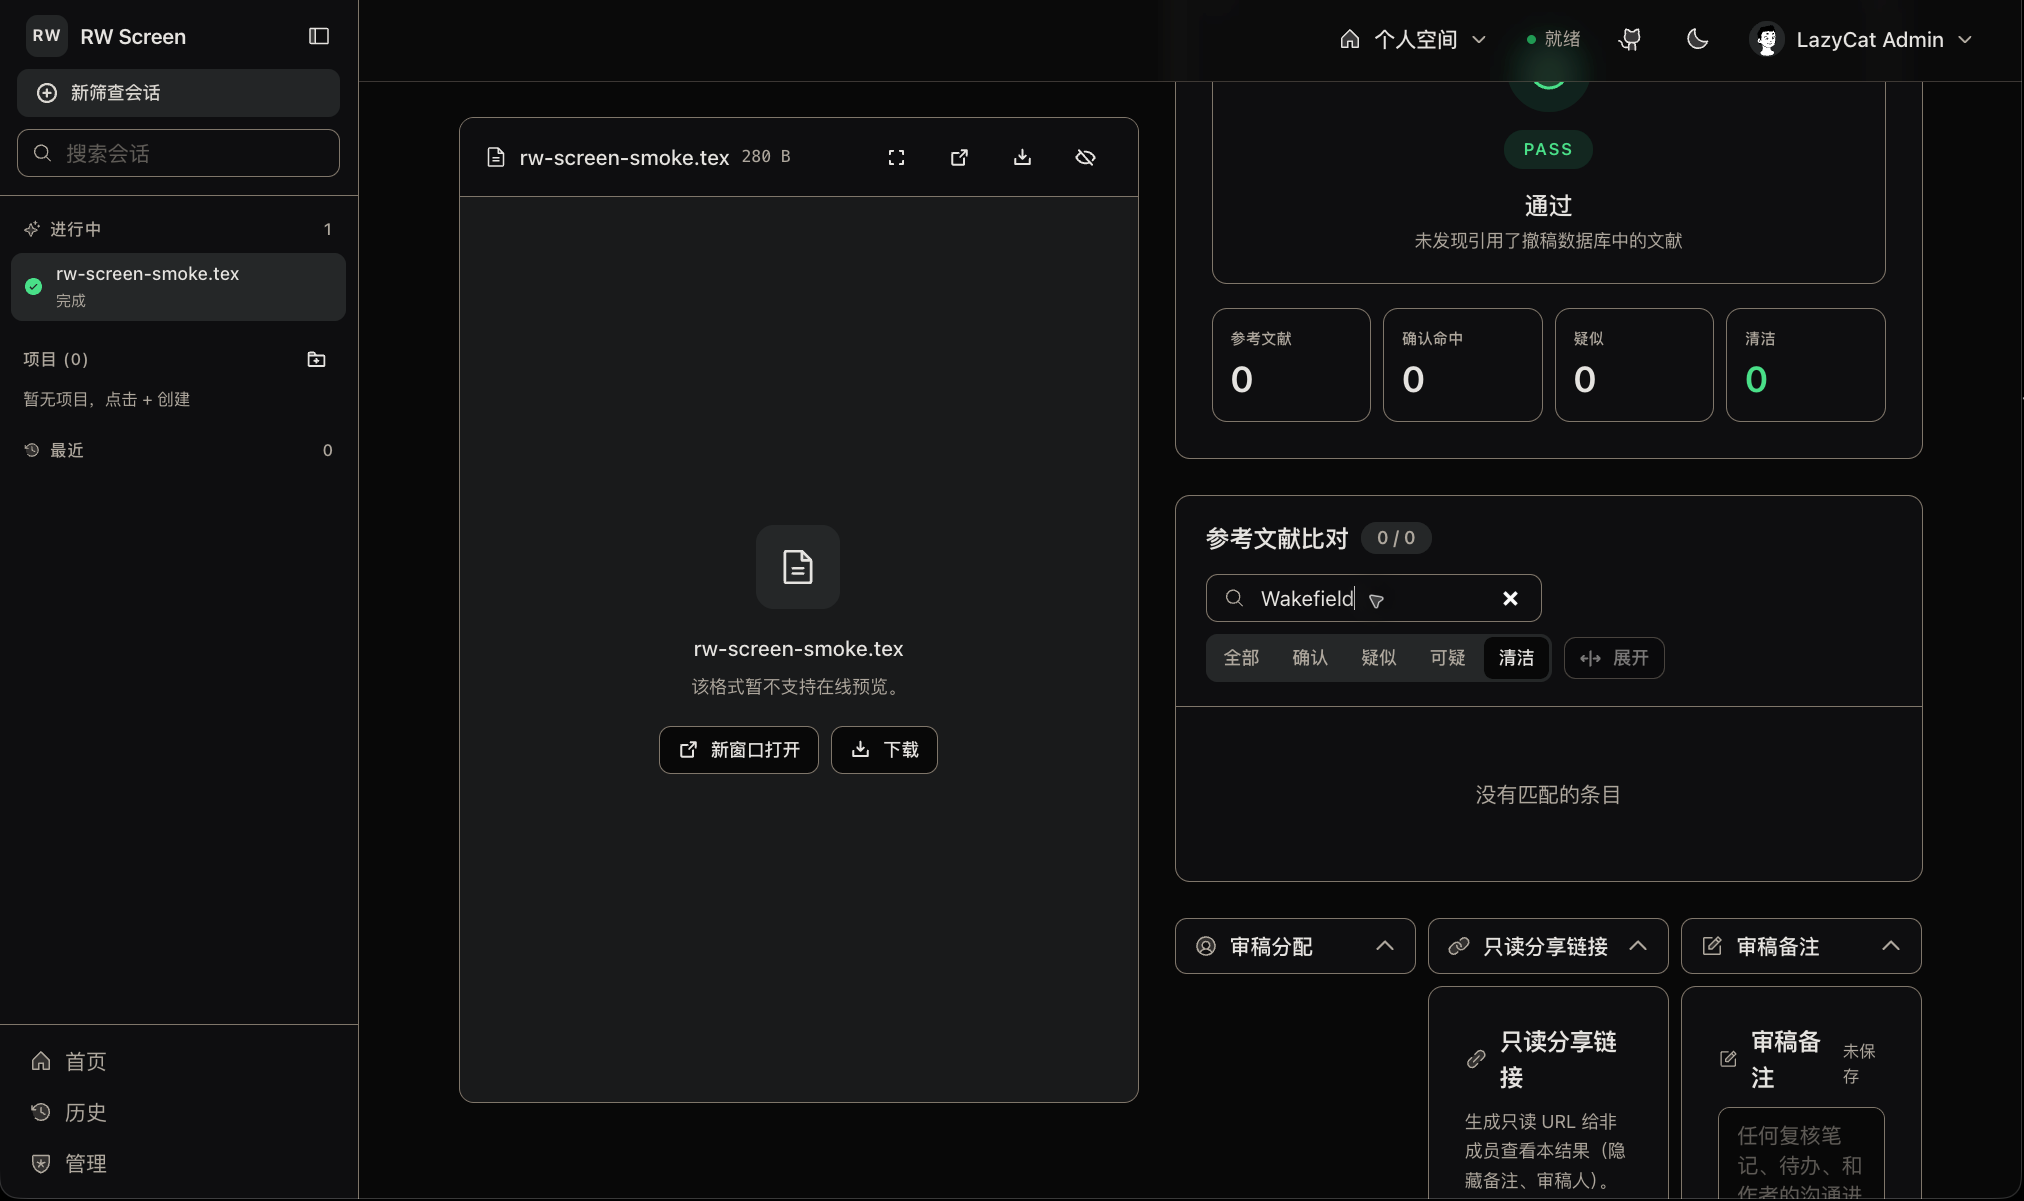
Task: Open LazyCat Admin user menu
Action: click(1861, 39)
